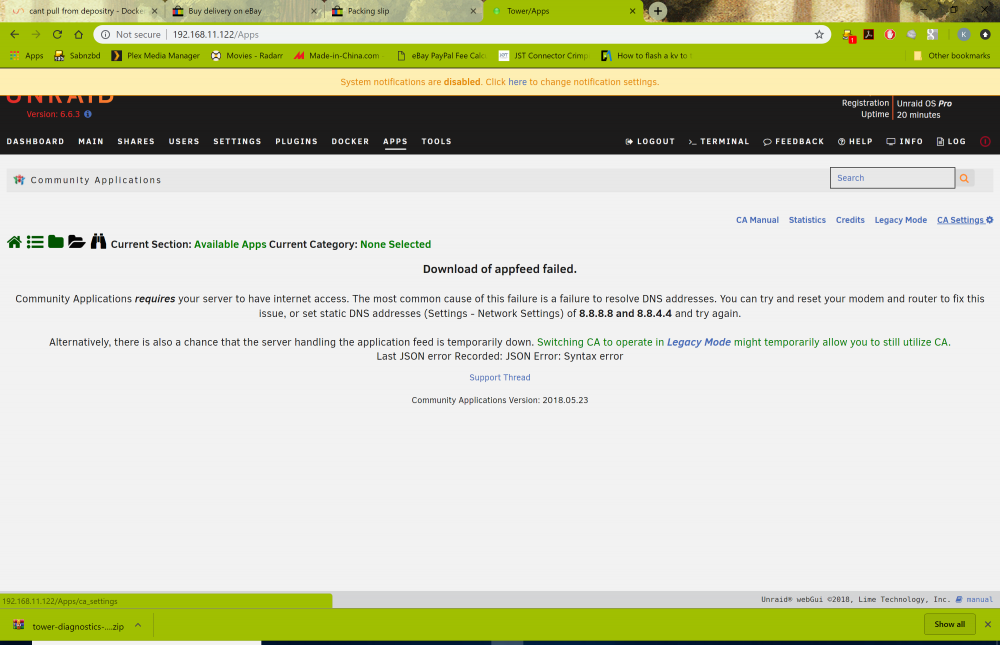Click 'here' to change notification settings
The width and height of the screenshot is (1000, 645).
click(x=517, y=82)
